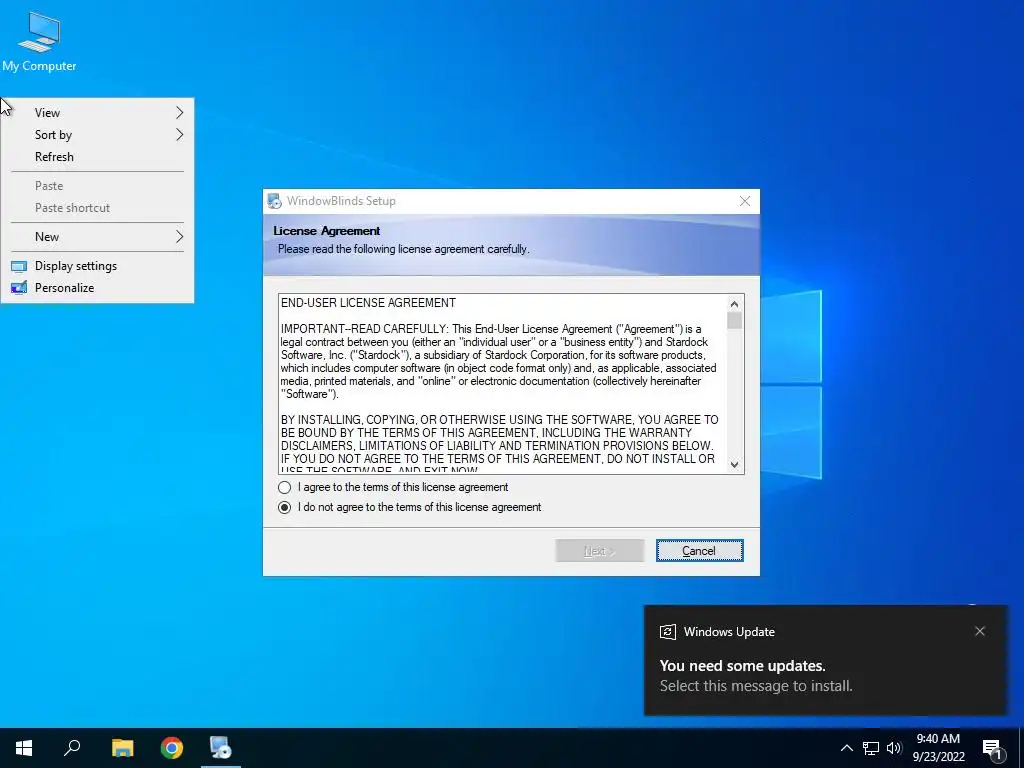Click the Paste entry in context menu
Screen dimensions: 1024x768
[x=97, y=186]
